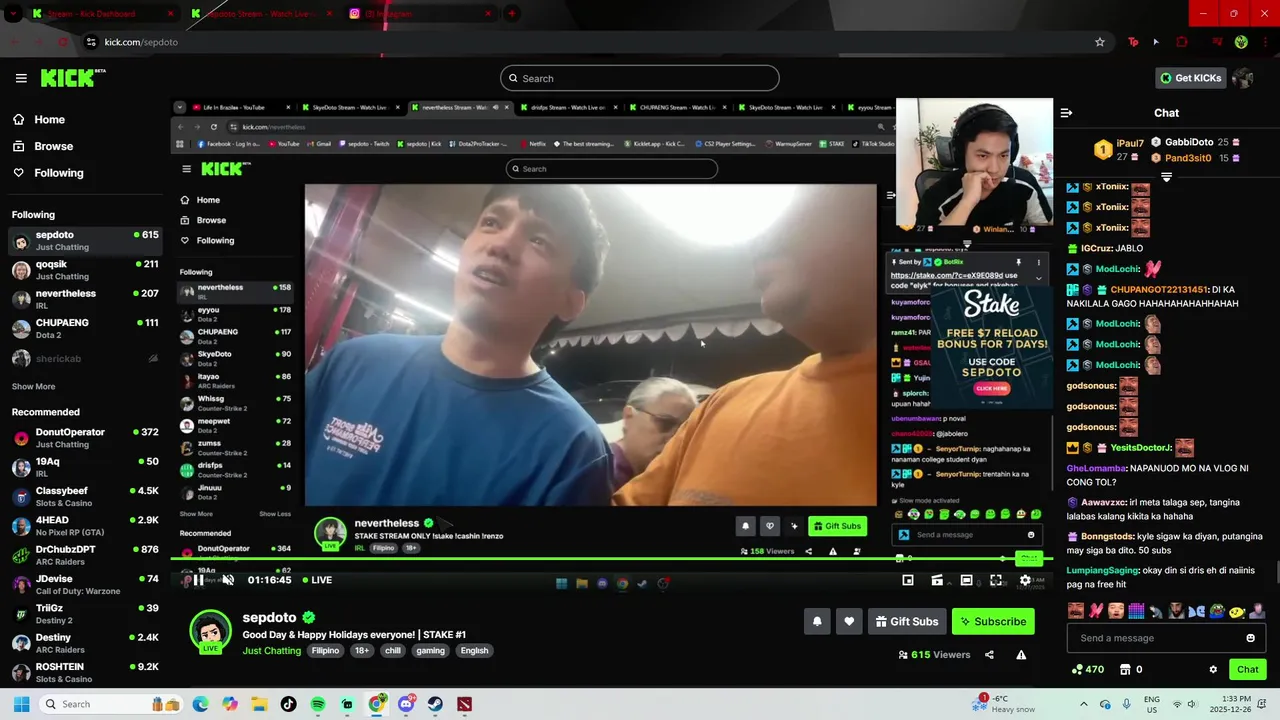This screenshot has height=720, width=1280.
Task: Select the Filipino tag
Action: [x=325, y=651]
